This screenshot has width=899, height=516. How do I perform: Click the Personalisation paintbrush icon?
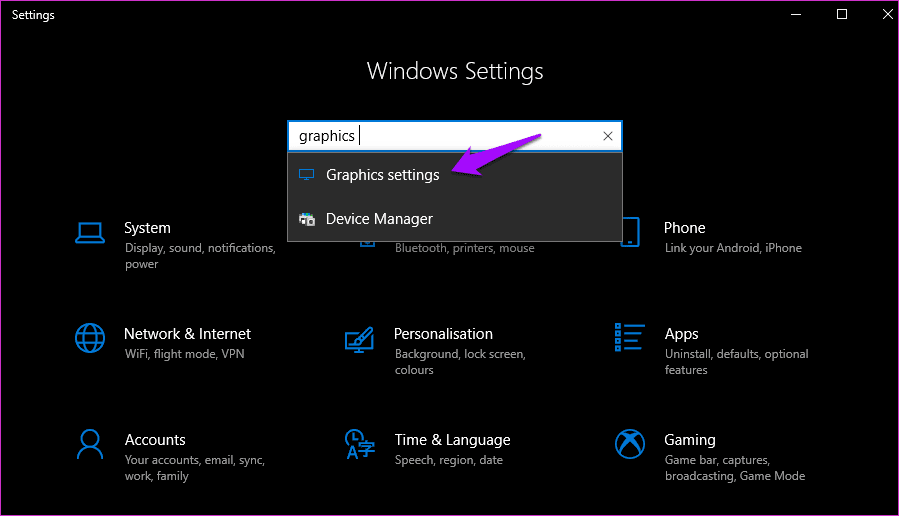pos(359,339)
